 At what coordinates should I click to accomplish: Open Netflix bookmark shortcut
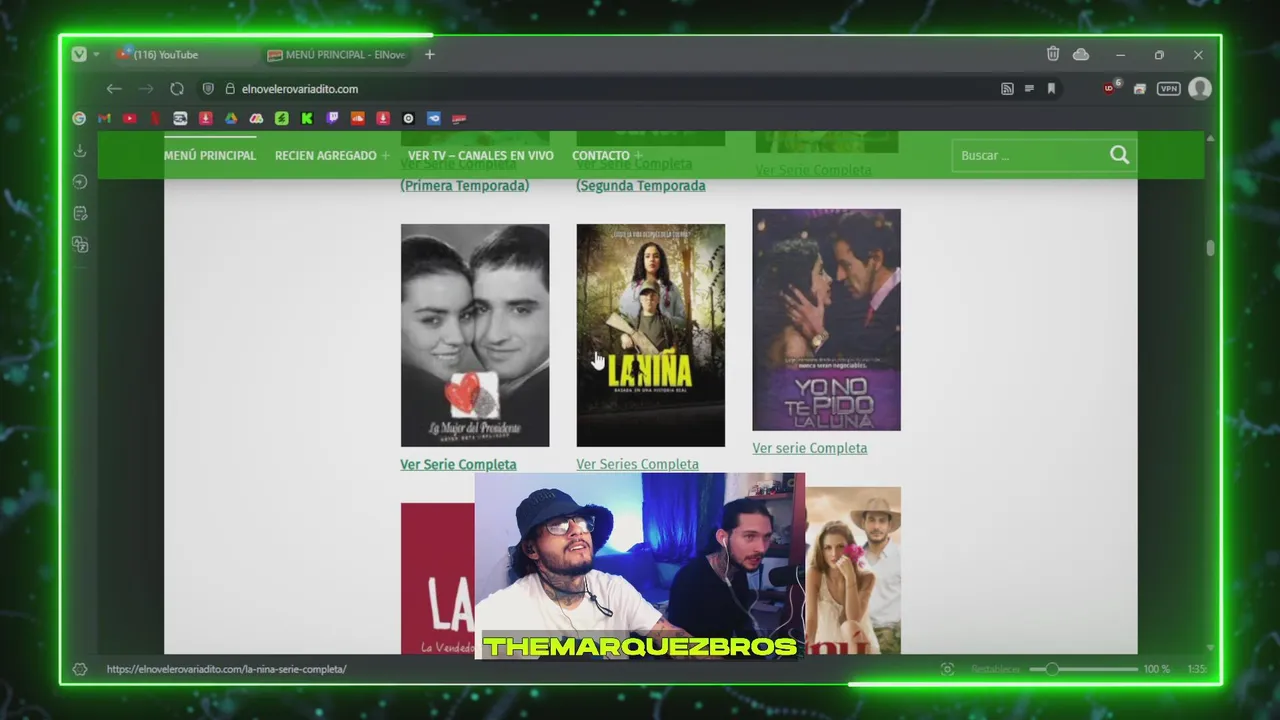155,118
